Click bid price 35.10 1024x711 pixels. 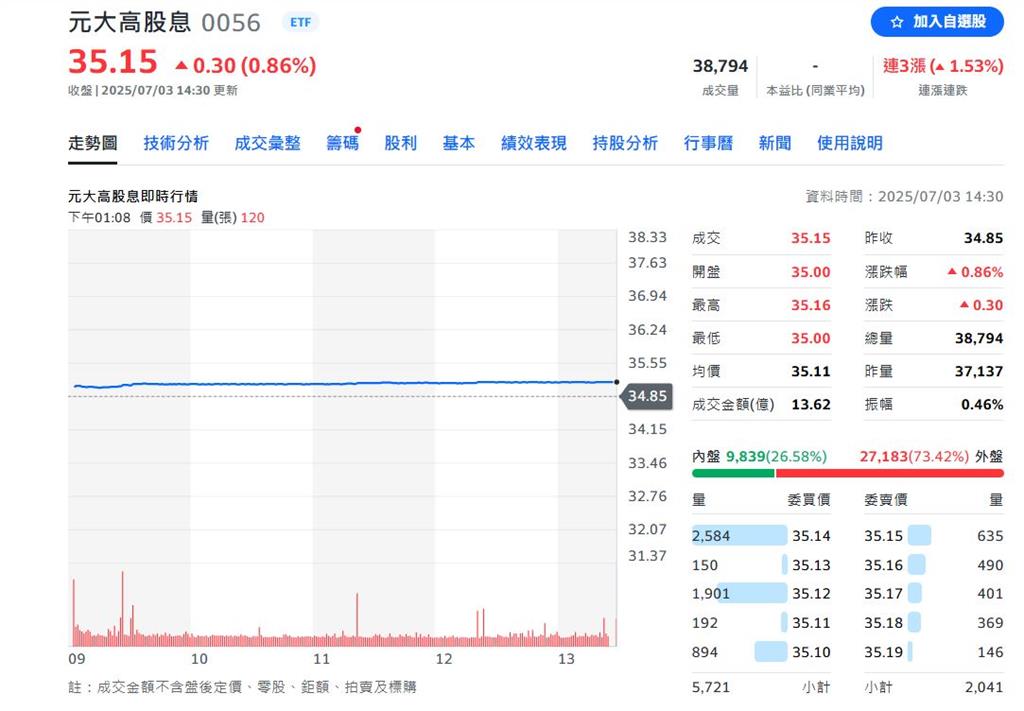(811, 652)
